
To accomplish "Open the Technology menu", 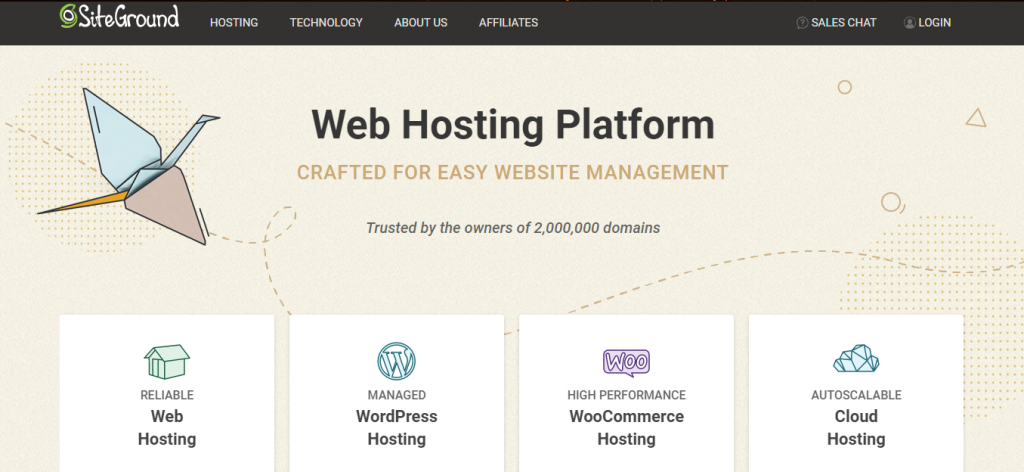I will click(x=326, y=23).
